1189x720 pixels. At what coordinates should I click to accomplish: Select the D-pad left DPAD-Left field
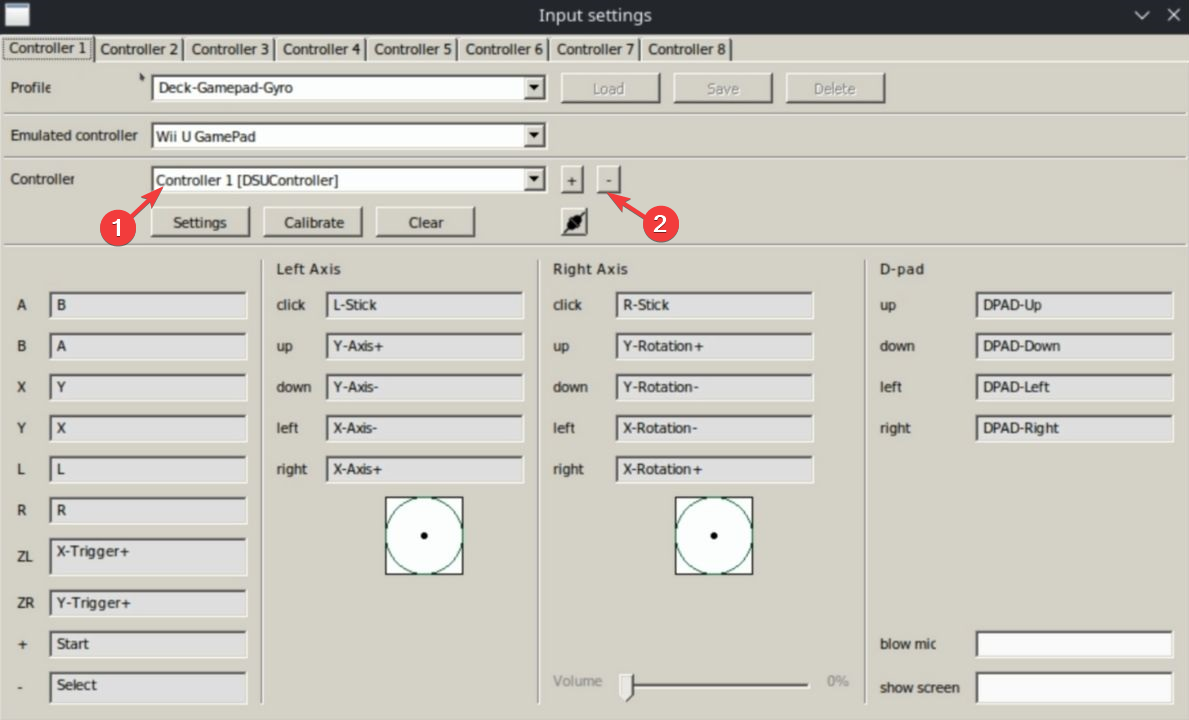click(1074, 387)
